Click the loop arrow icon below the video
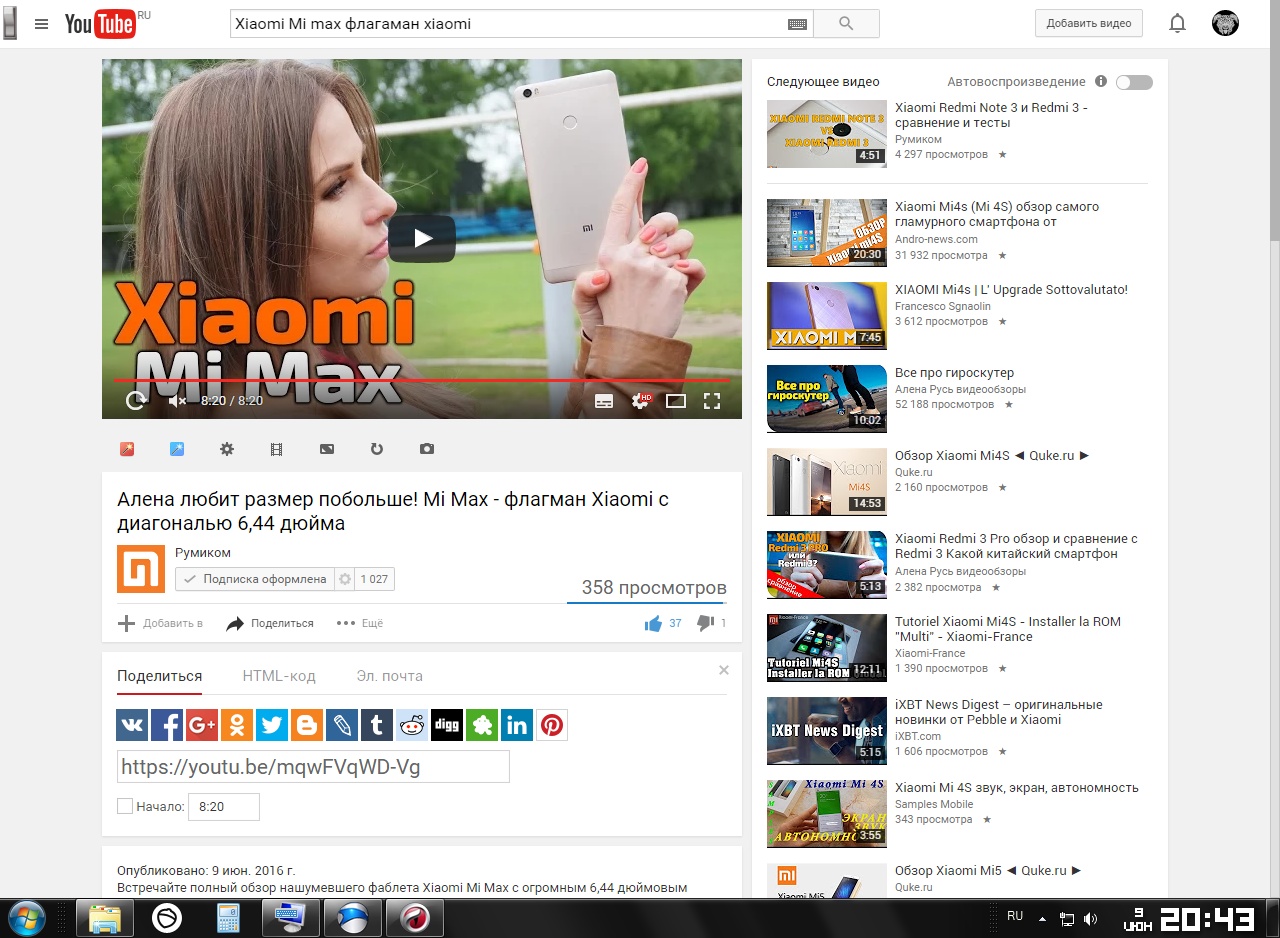This screenshot has width=1280, height=938. 377,450
